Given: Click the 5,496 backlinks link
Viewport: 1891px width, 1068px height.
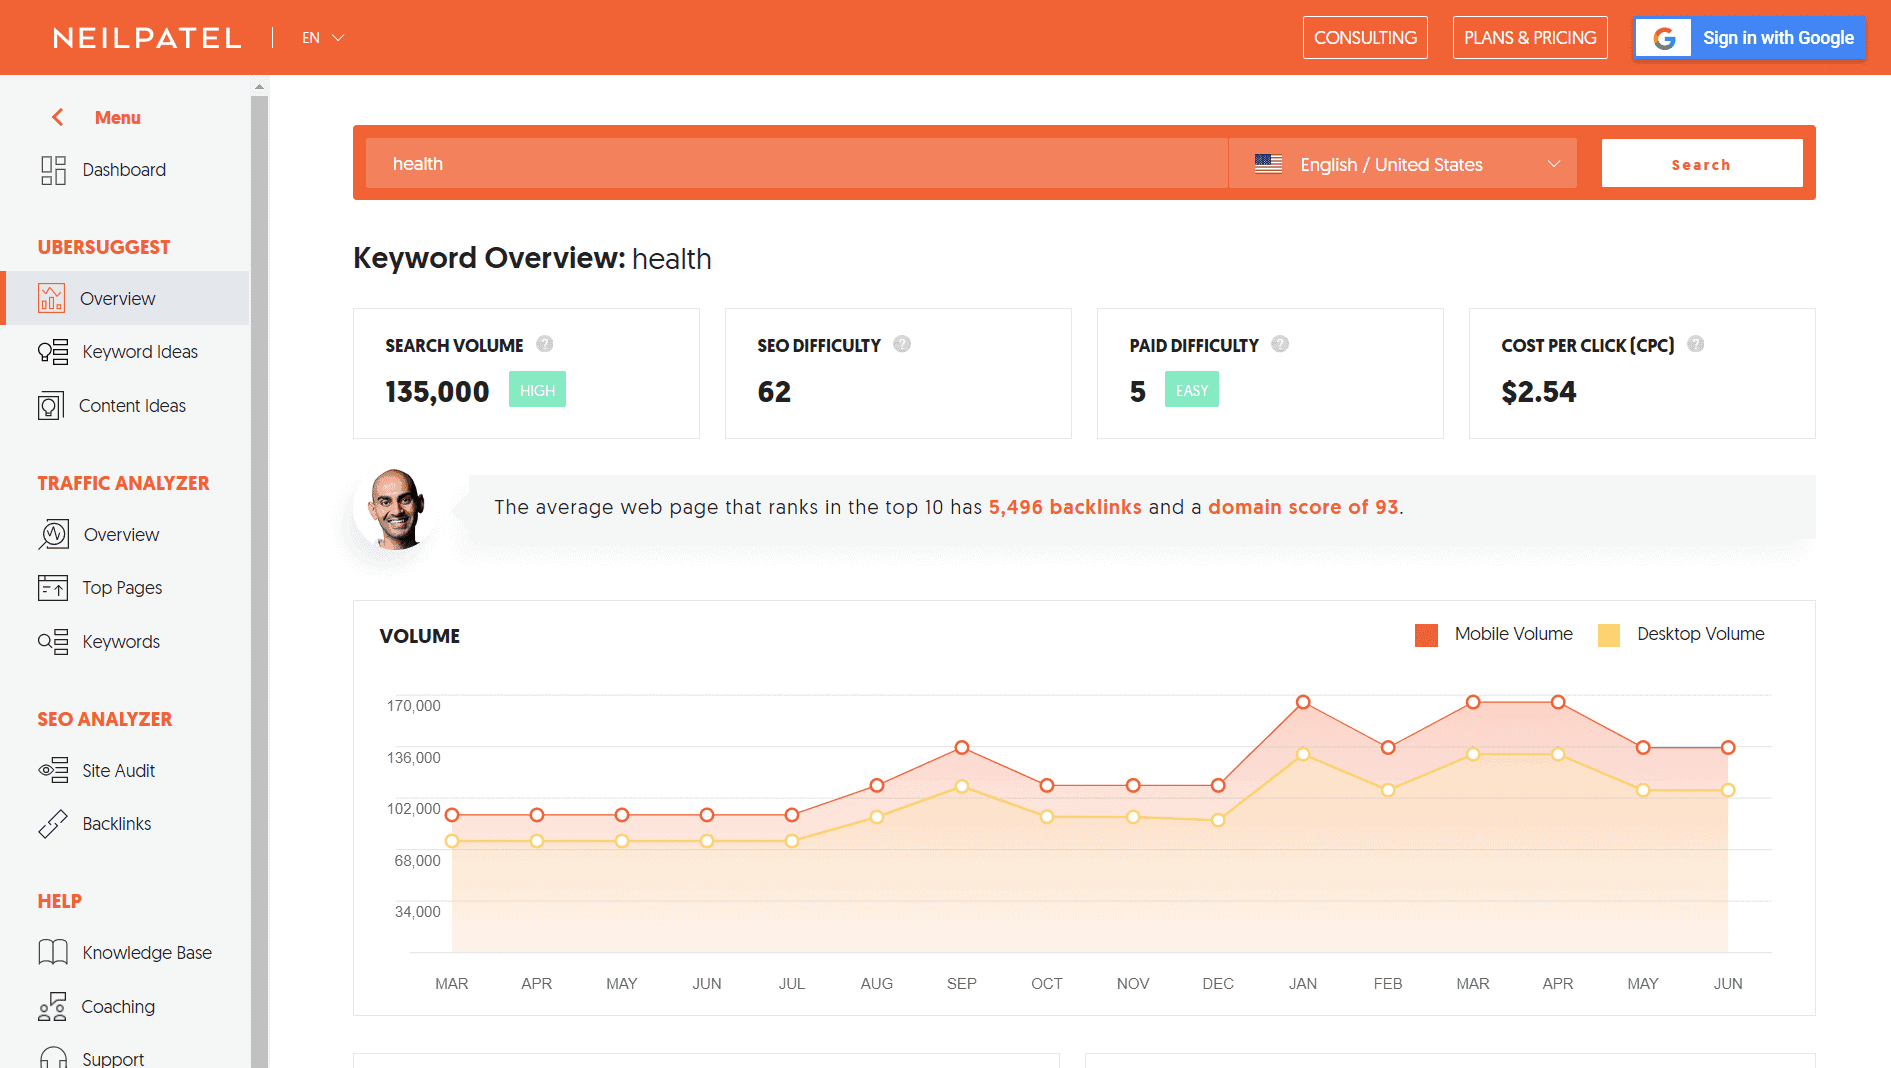Looking at the screenshot, I should click(x=1065, y=507).
